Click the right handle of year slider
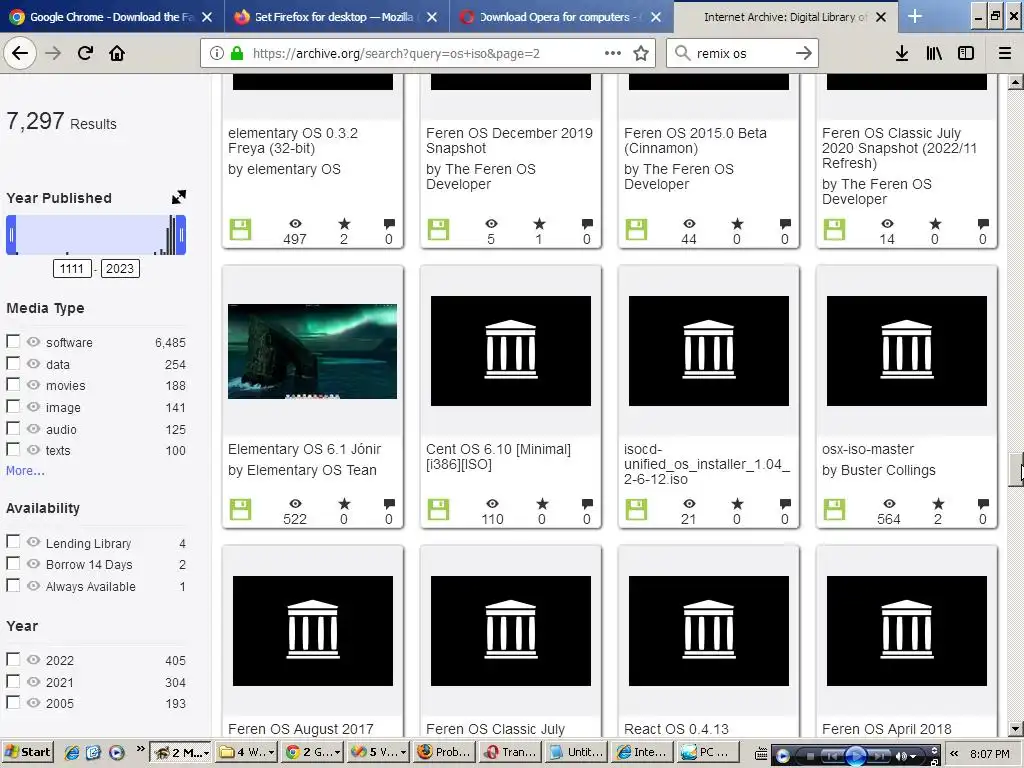Viewport: 1024px width, 768px height. pyautogui.click(x=181, y=234)
